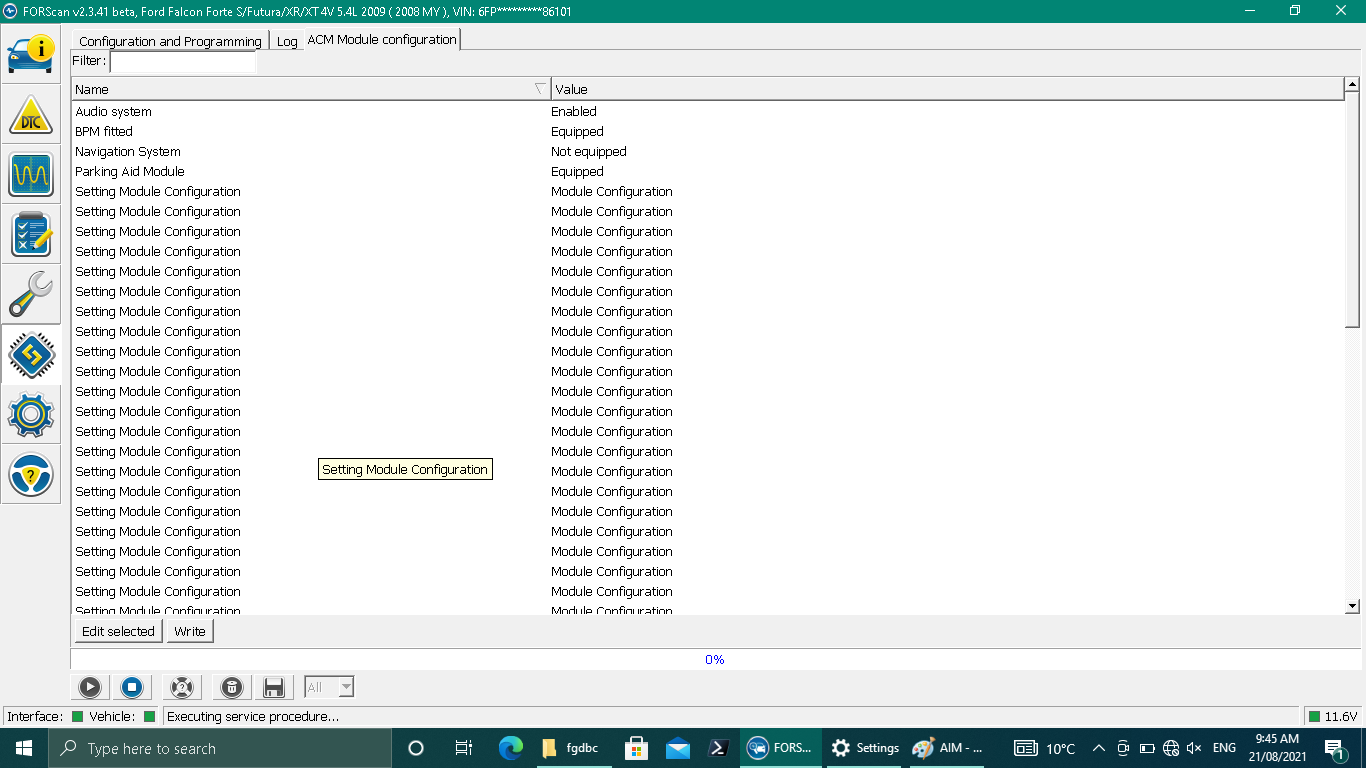Switch to Configuration and Programming tab

click(170, 41)
